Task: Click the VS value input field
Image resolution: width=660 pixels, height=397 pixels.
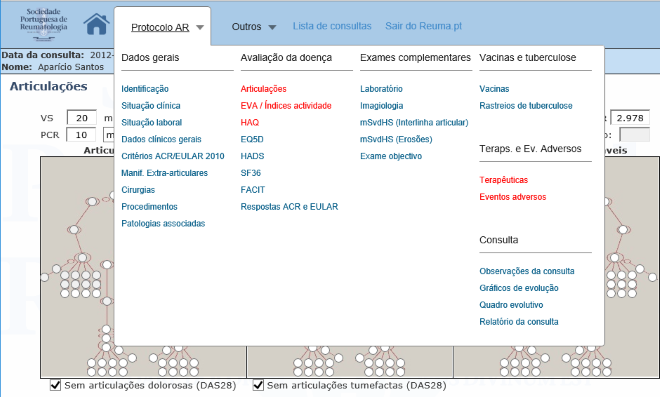Action: pyautogui.click(x=82, y=118)
